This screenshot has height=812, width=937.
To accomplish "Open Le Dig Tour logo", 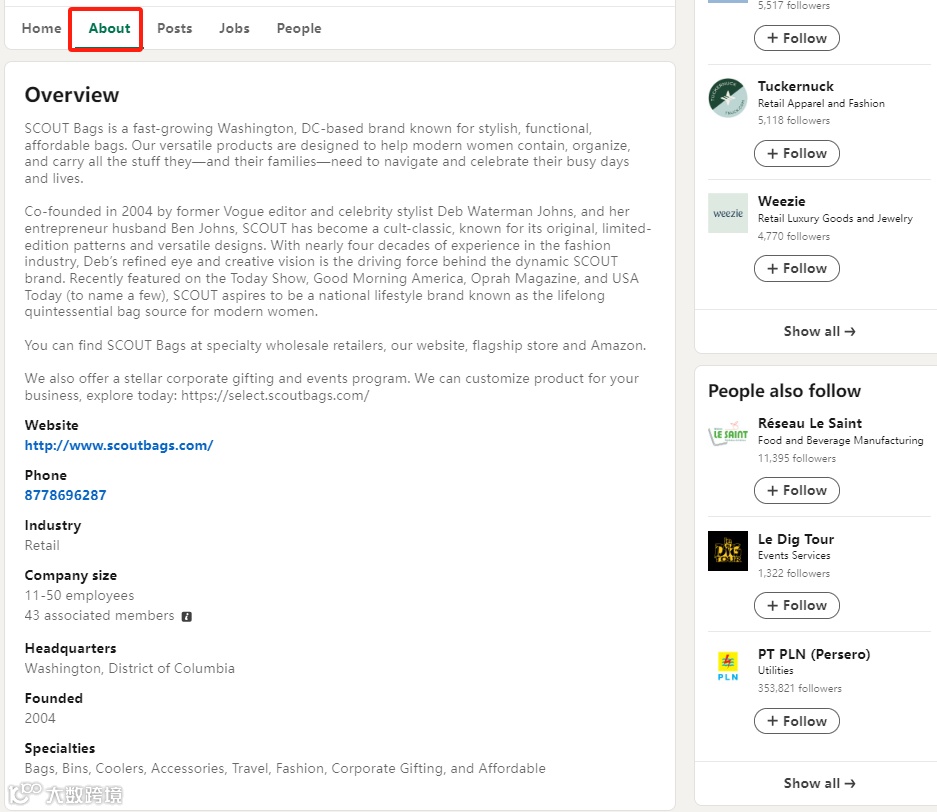I will click(728, 550).
